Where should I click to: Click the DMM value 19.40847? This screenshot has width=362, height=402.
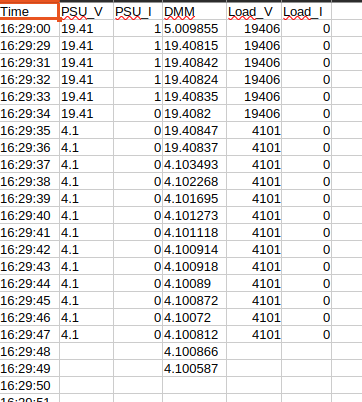195,131
